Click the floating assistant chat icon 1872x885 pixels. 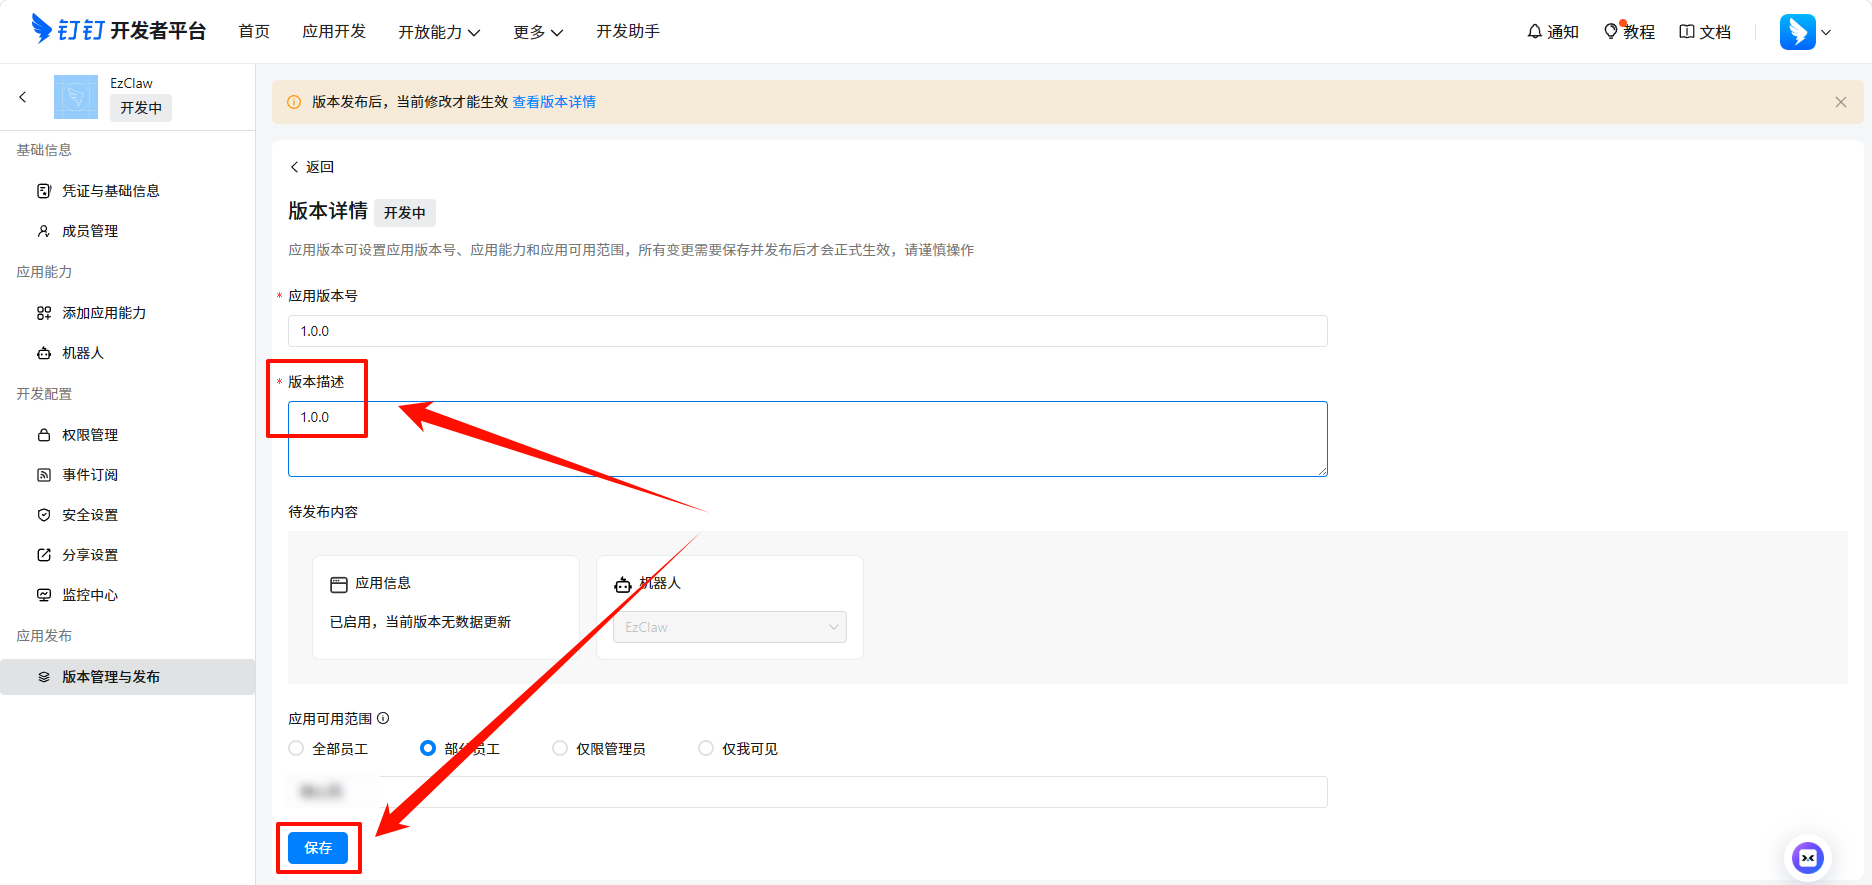[x=1807, y=857]
